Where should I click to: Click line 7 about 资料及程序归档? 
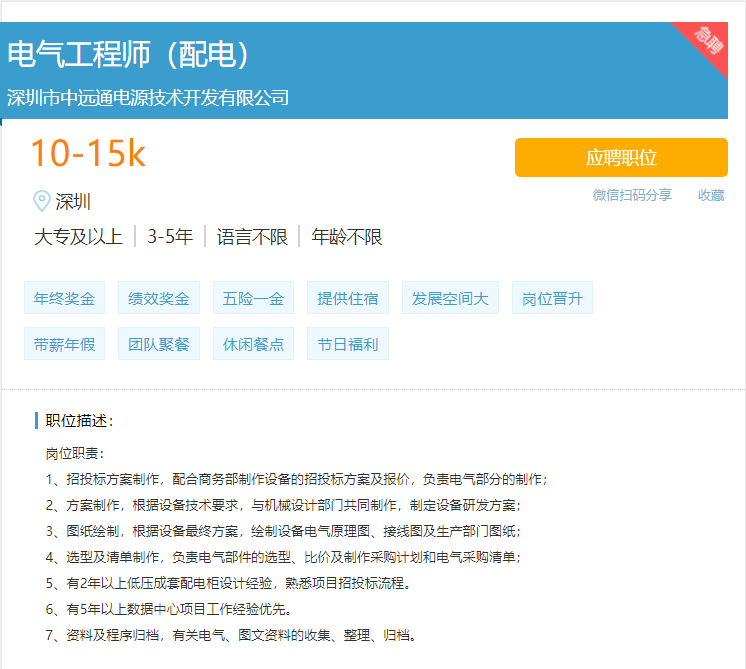coord(231,635)
